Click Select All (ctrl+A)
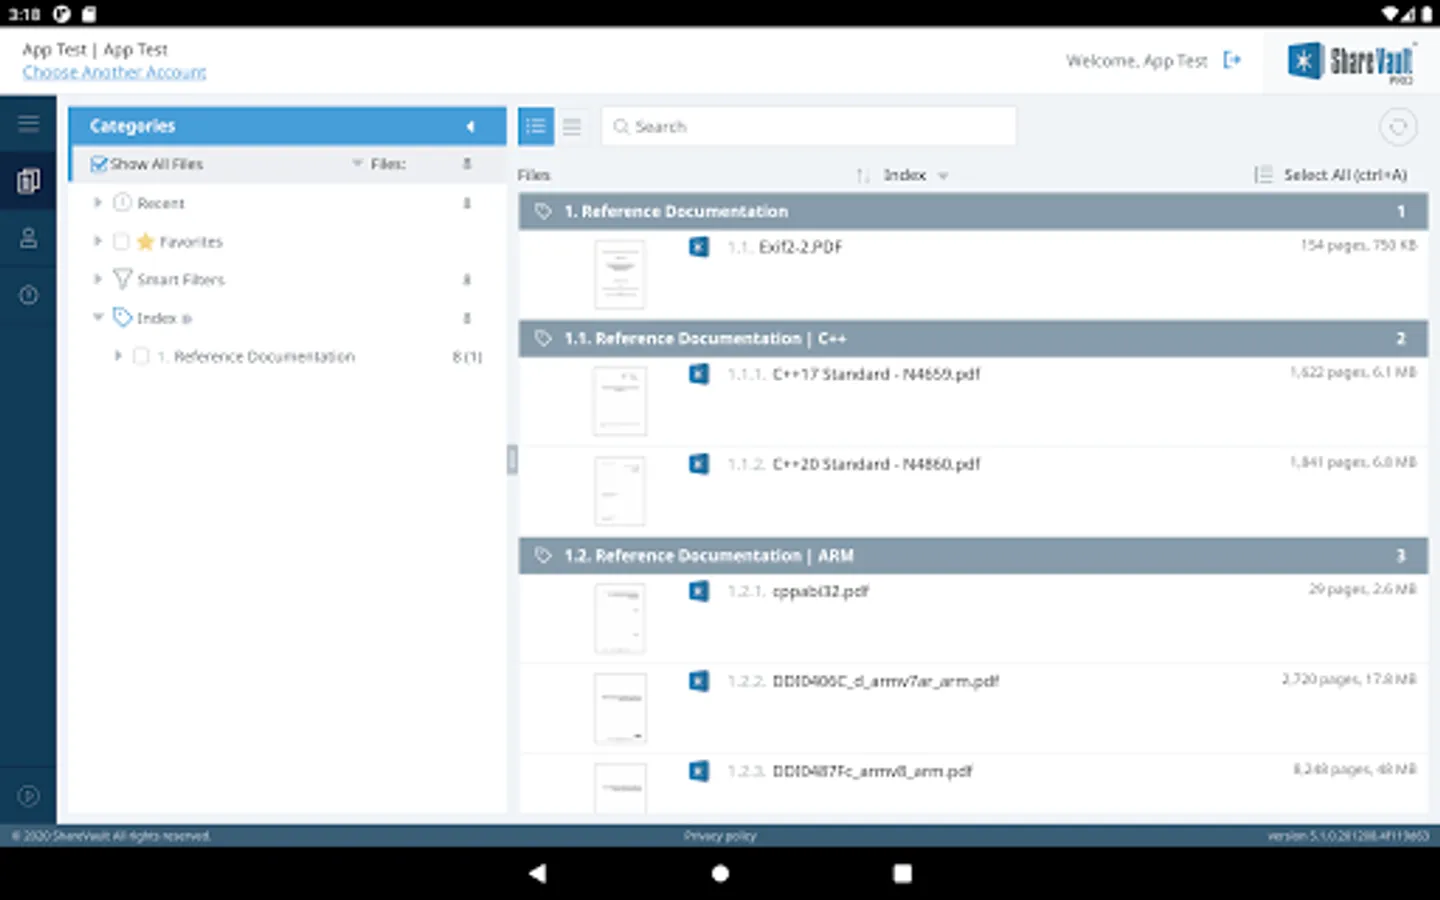The height and width of the screenshot is (900, 1440). 1345,175
